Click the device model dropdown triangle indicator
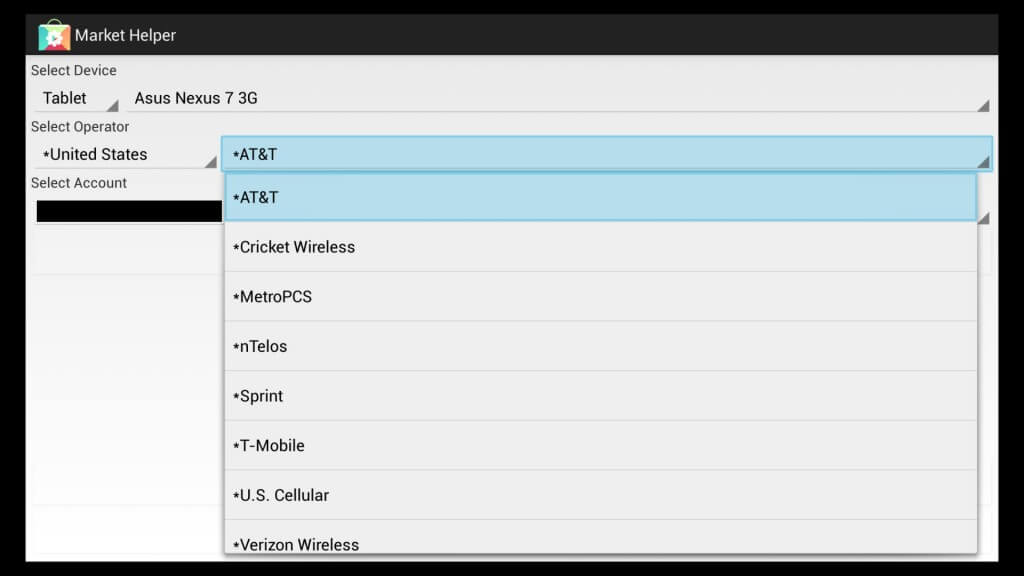This screenshot has width=1024, height=576. (984, 106)
